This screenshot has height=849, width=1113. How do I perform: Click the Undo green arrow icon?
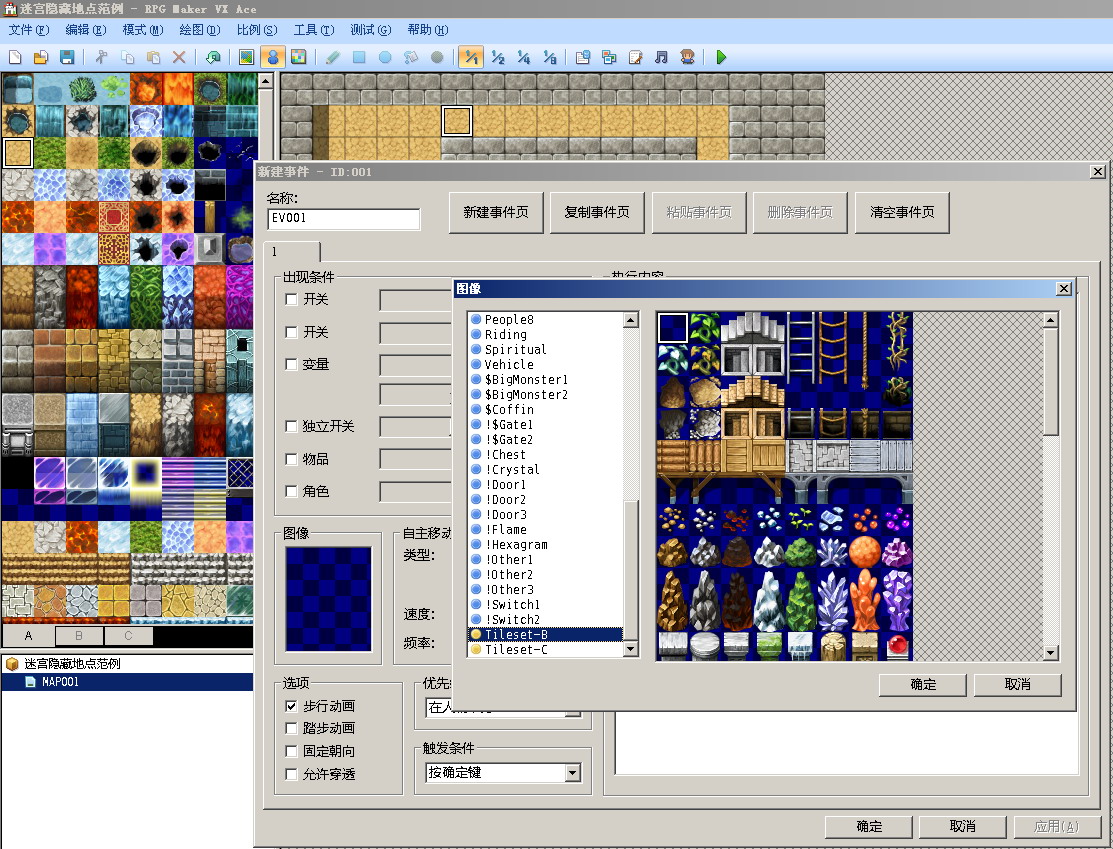[x=212, y=57]
